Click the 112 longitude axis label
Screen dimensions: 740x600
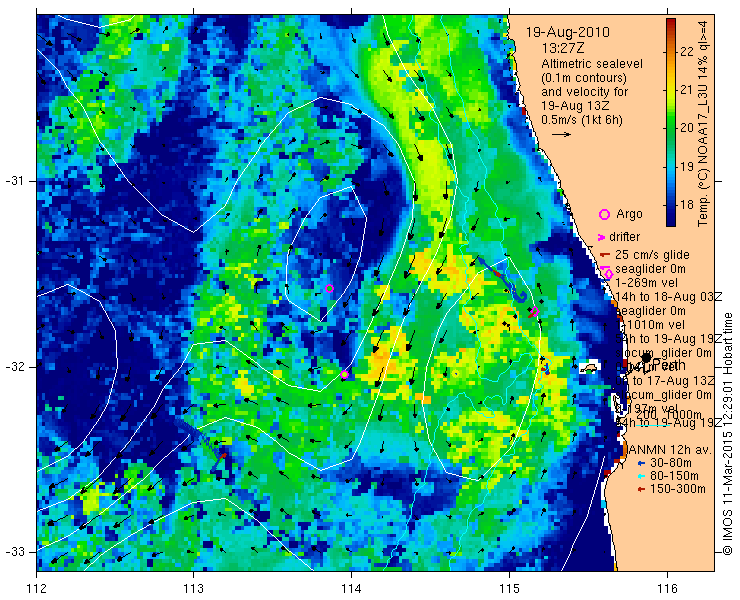(36, 589)
